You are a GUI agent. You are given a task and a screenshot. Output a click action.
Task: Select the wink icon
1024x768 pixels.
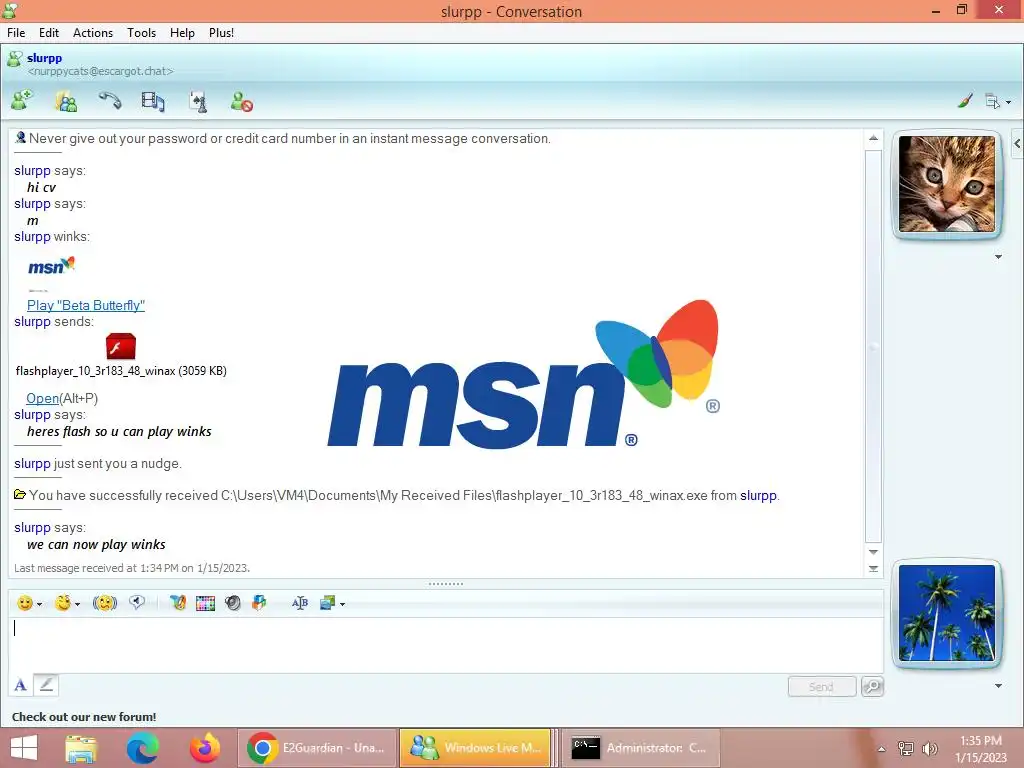[63, 603]
